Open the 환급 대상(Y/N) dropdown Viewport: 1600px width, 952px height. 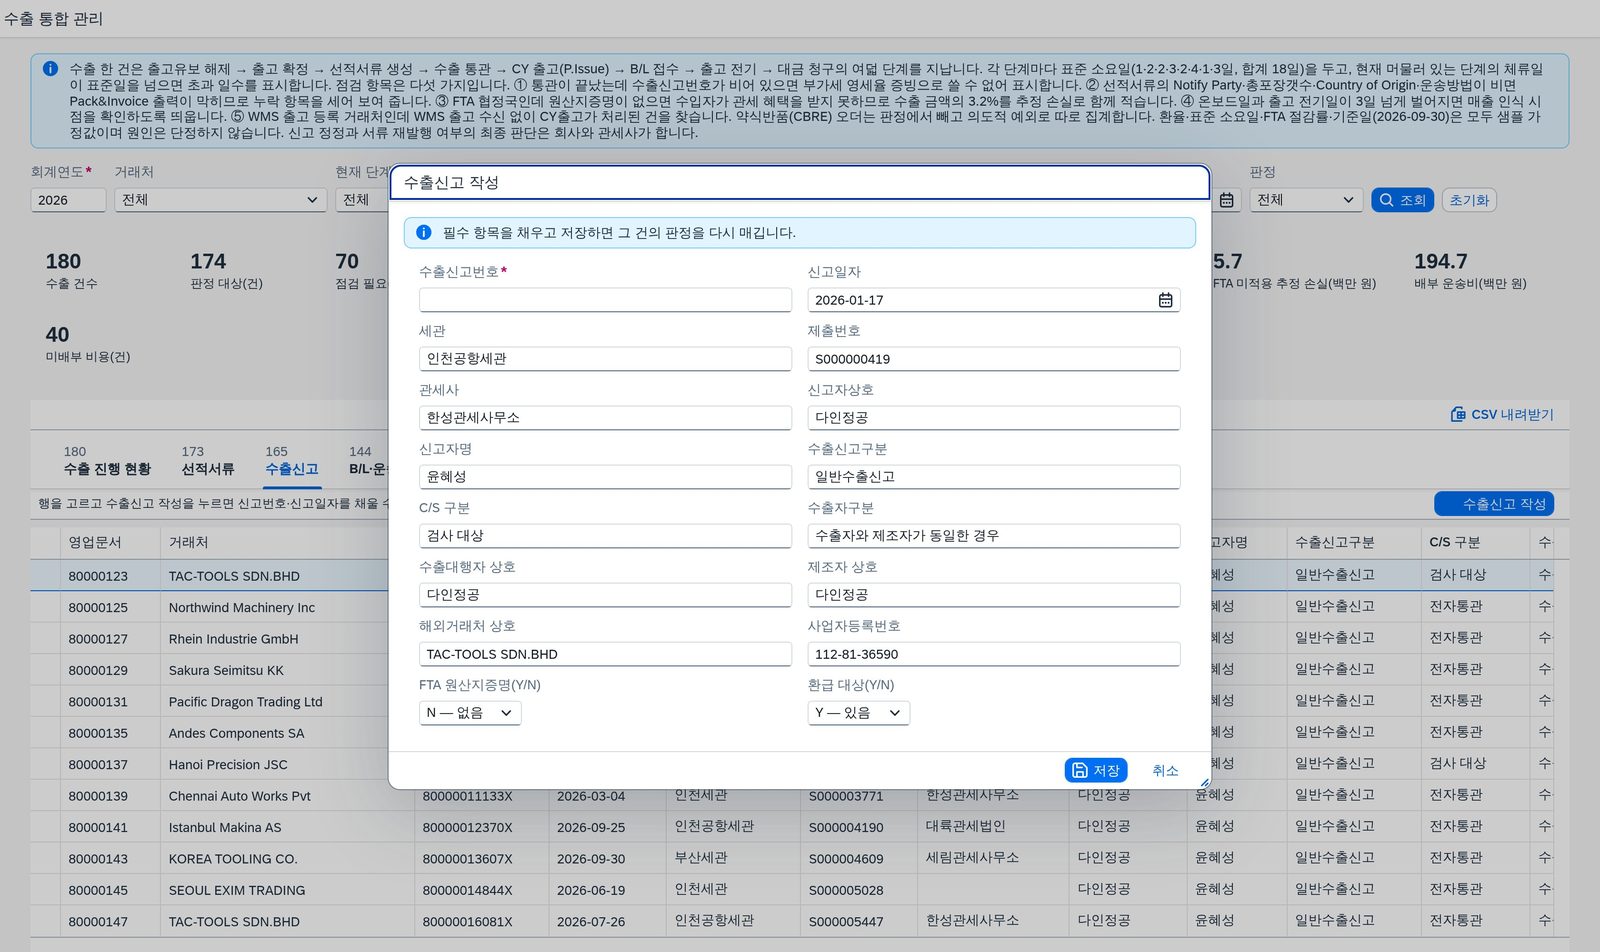[858, 713]
